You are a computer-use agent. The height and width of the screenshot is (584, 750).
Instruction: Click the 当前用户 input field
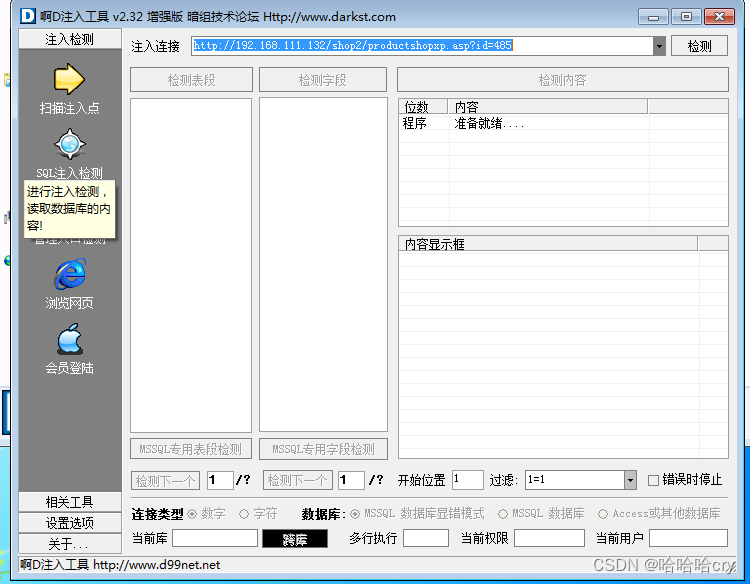click(x=688, y=538)
